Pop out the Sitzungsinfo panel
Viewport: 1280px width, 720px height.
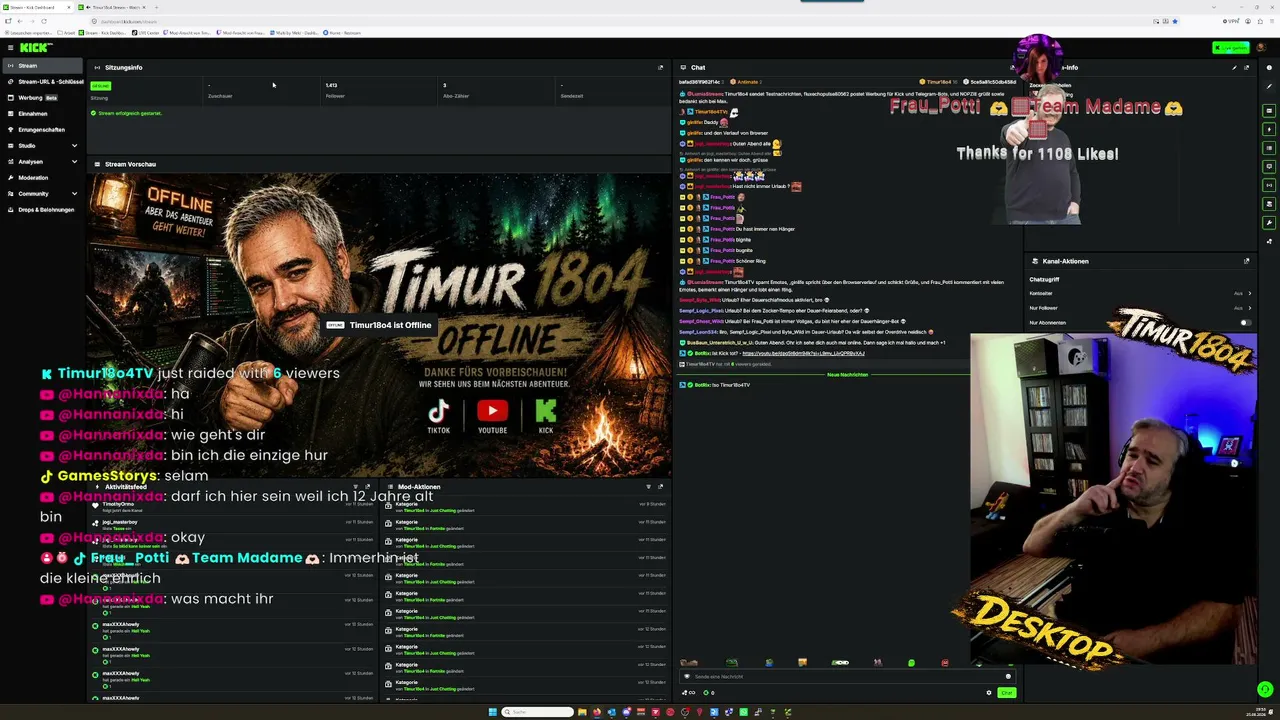click(x=660, y=68)
